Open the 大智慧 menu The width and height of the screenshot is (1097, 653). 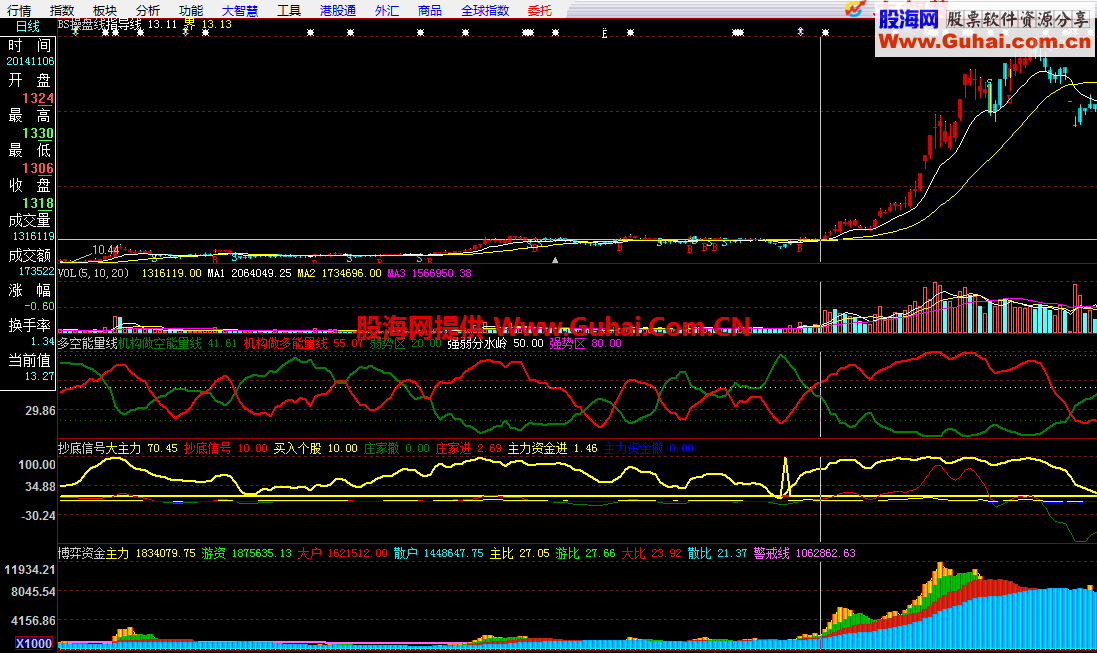239,10
